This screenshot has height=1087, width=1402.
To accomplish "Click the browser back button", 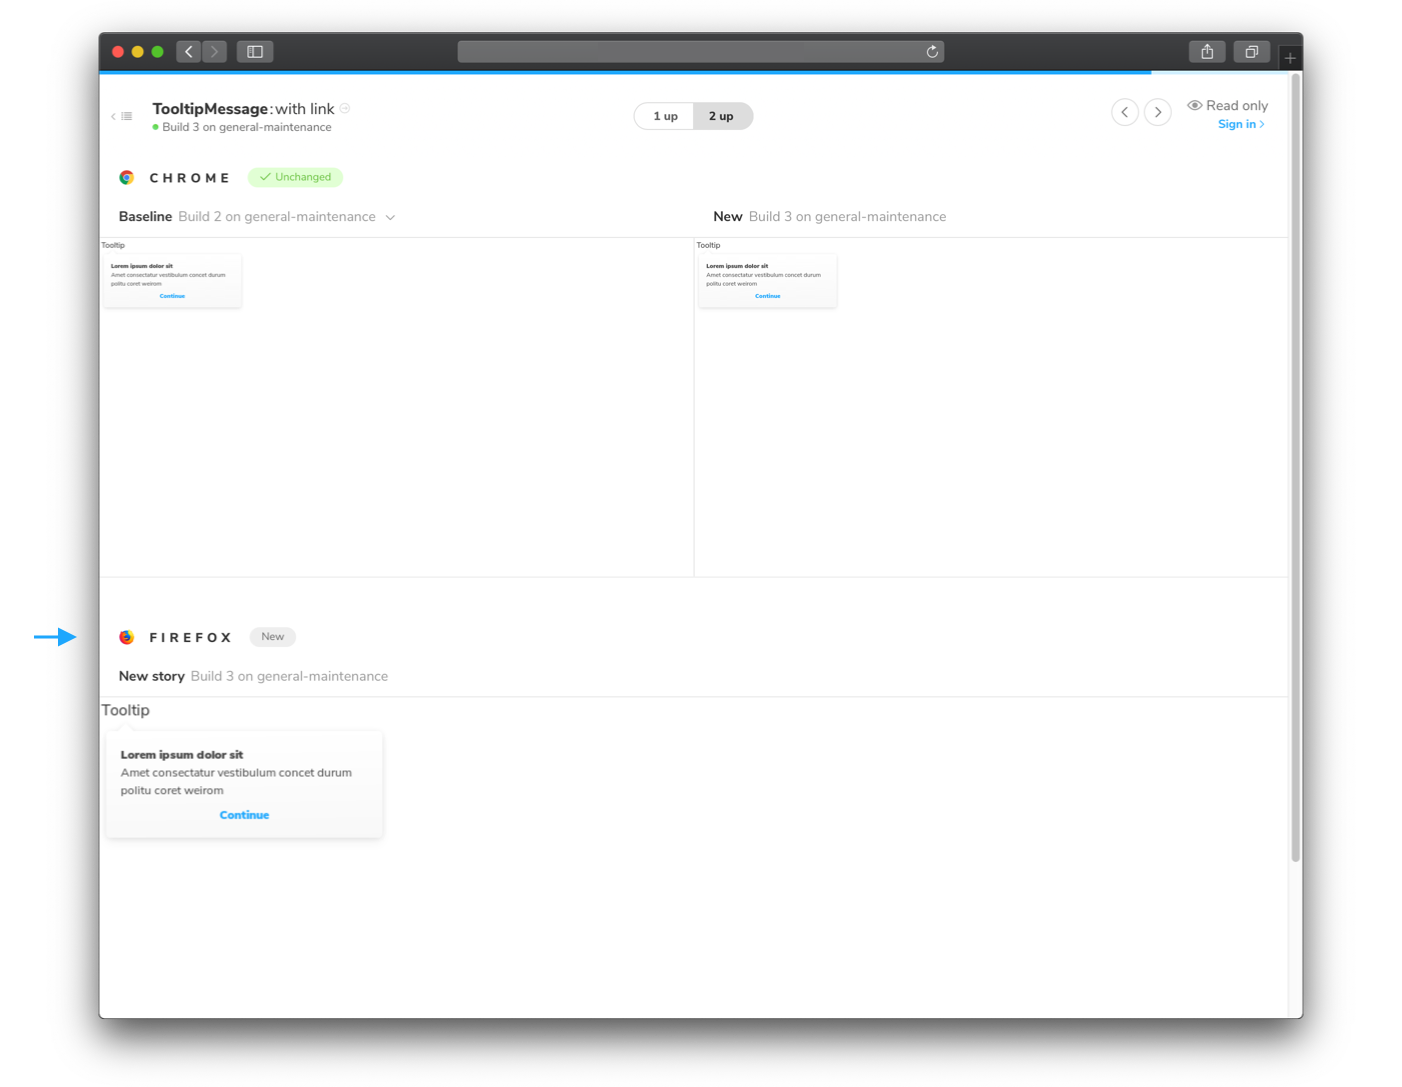I will coord(189,52).
